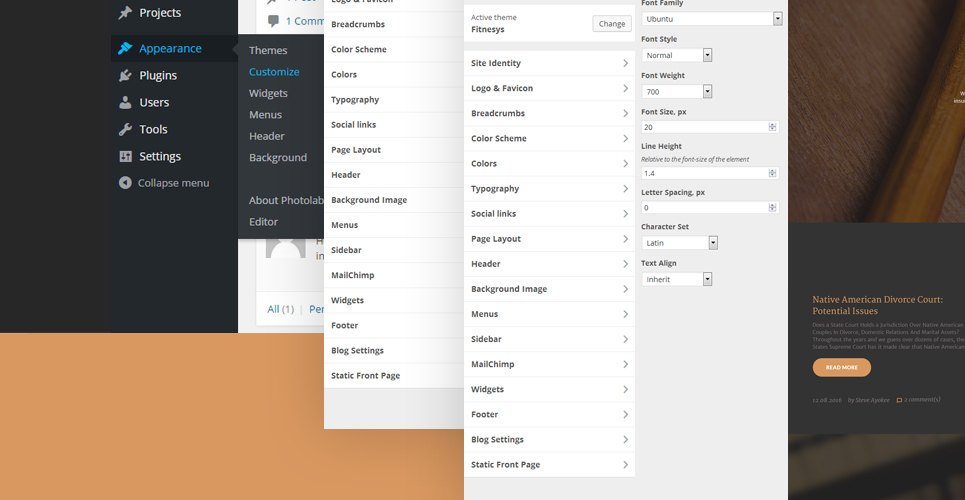Expand the Site Identity section chevron
The width and height of the screenshot is (965, 500).
click(625, 63)
